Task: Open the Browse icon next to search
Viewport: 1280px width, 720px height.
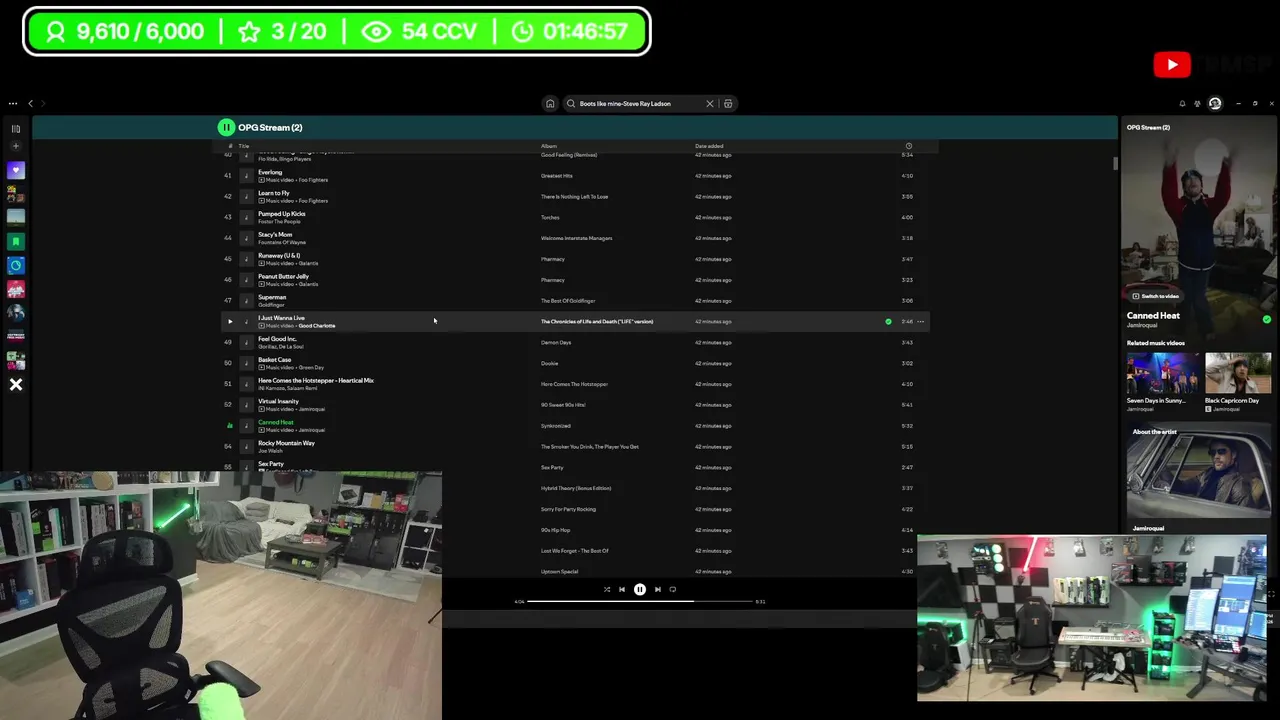Action: [728, 103]
